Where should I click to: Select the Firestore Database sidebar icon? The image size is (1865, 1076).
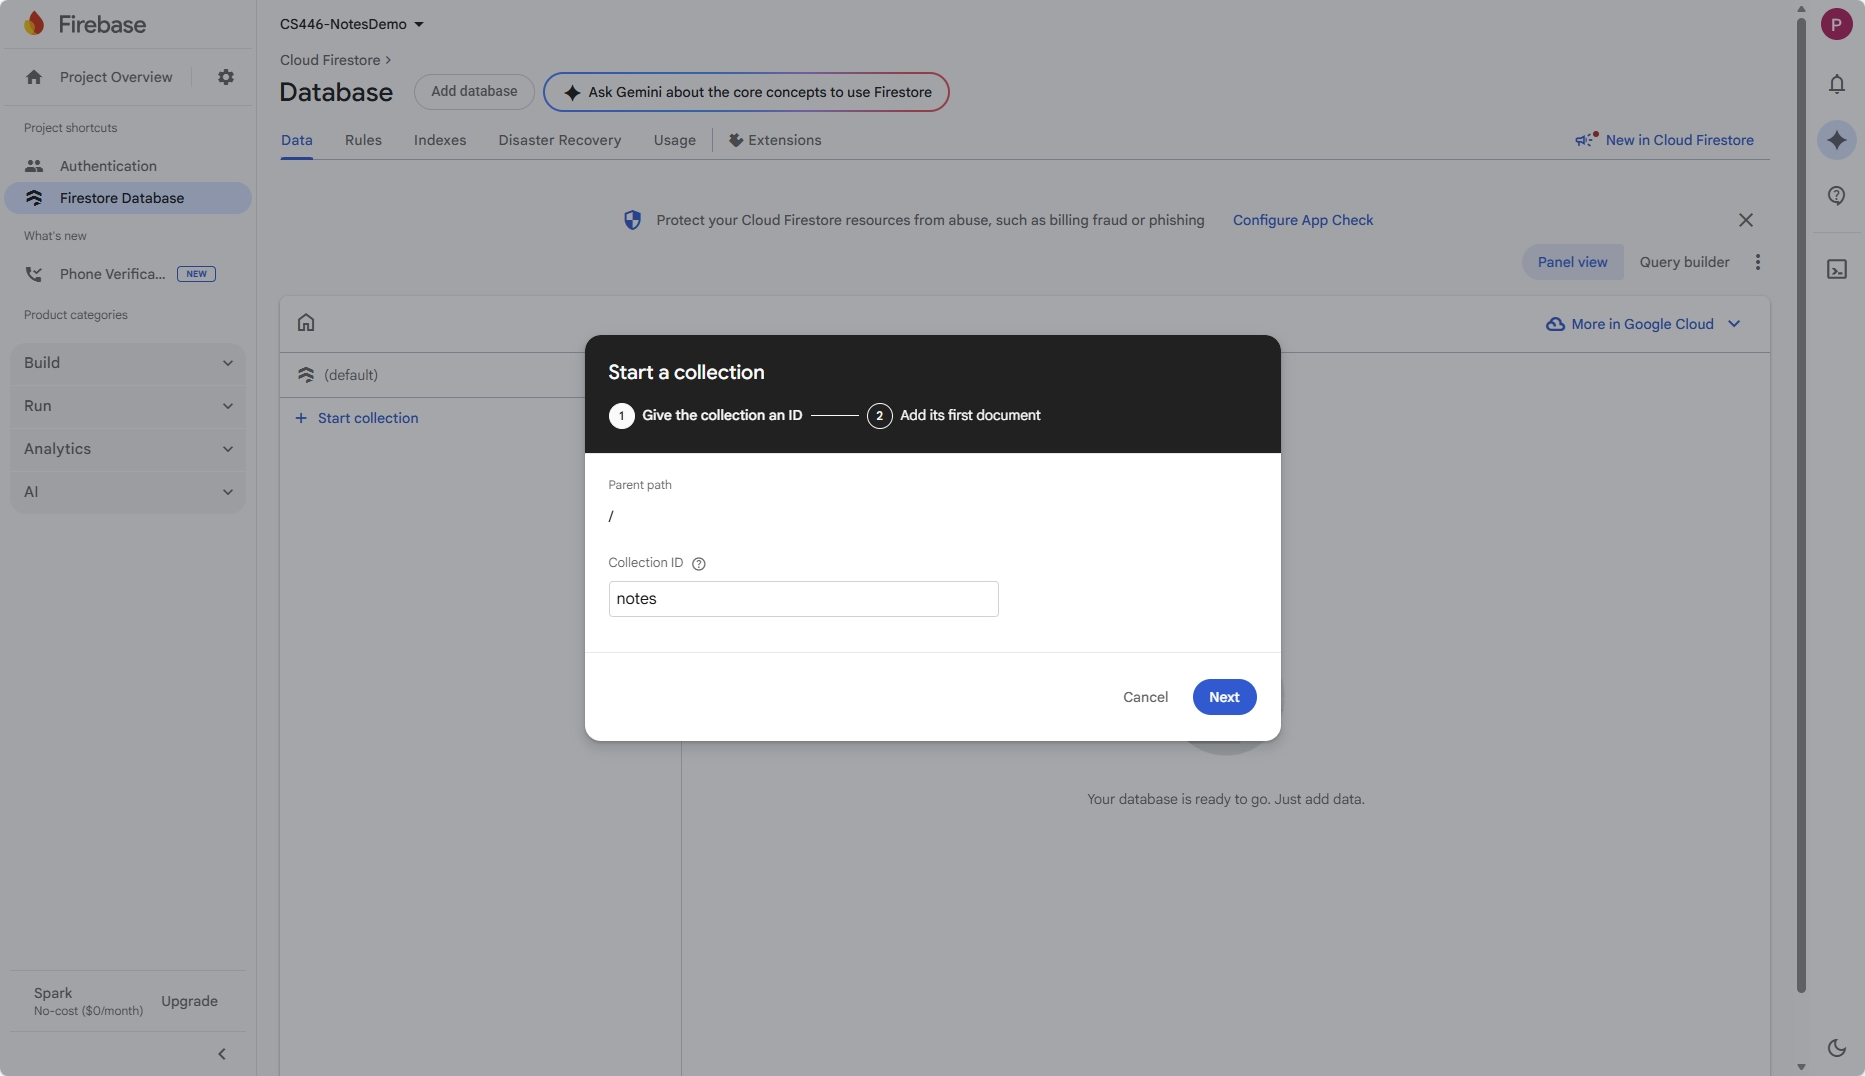35,198
